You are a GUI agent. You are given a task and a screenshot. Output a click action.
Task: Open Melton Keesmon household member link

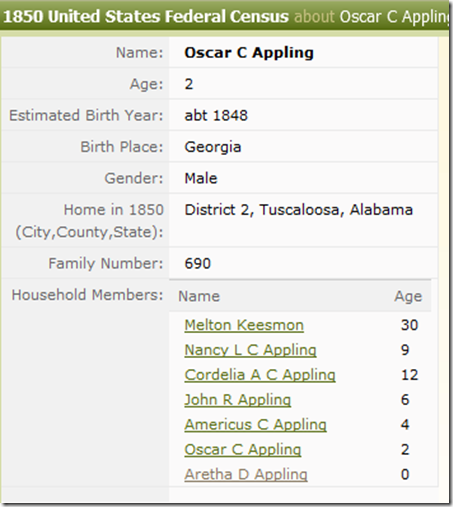pos(244,325)
